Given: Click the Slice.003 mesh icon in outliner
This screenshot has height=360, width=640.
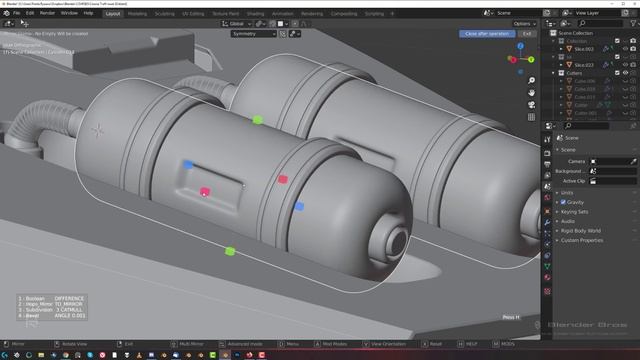Looking at the screenshot, I should coord(569,49).
